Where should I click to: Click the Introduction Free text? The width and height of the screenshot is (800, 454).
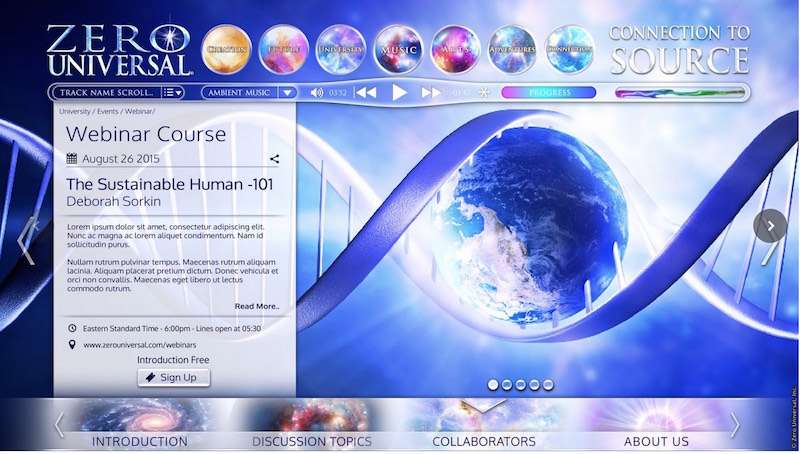(173, 360)
